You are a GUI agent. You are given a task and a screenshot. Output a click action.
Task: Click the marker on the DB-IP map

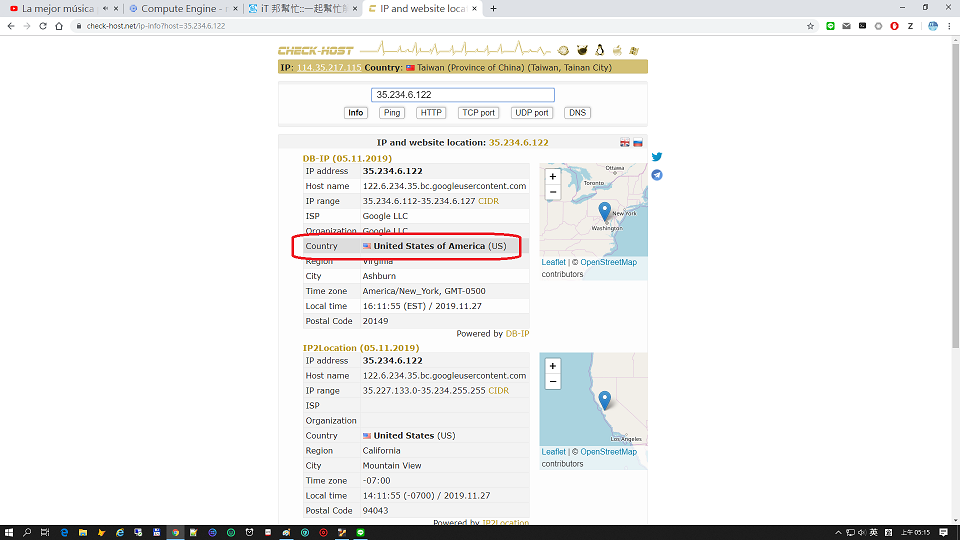click(604, 211)
